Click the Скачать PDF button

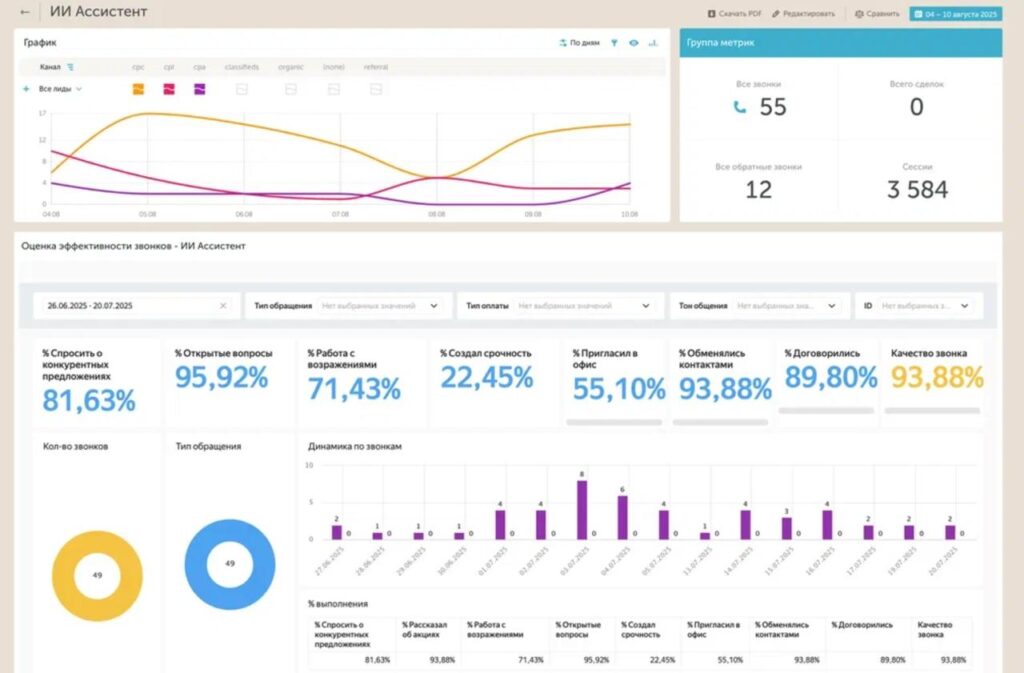click(734, 14)
